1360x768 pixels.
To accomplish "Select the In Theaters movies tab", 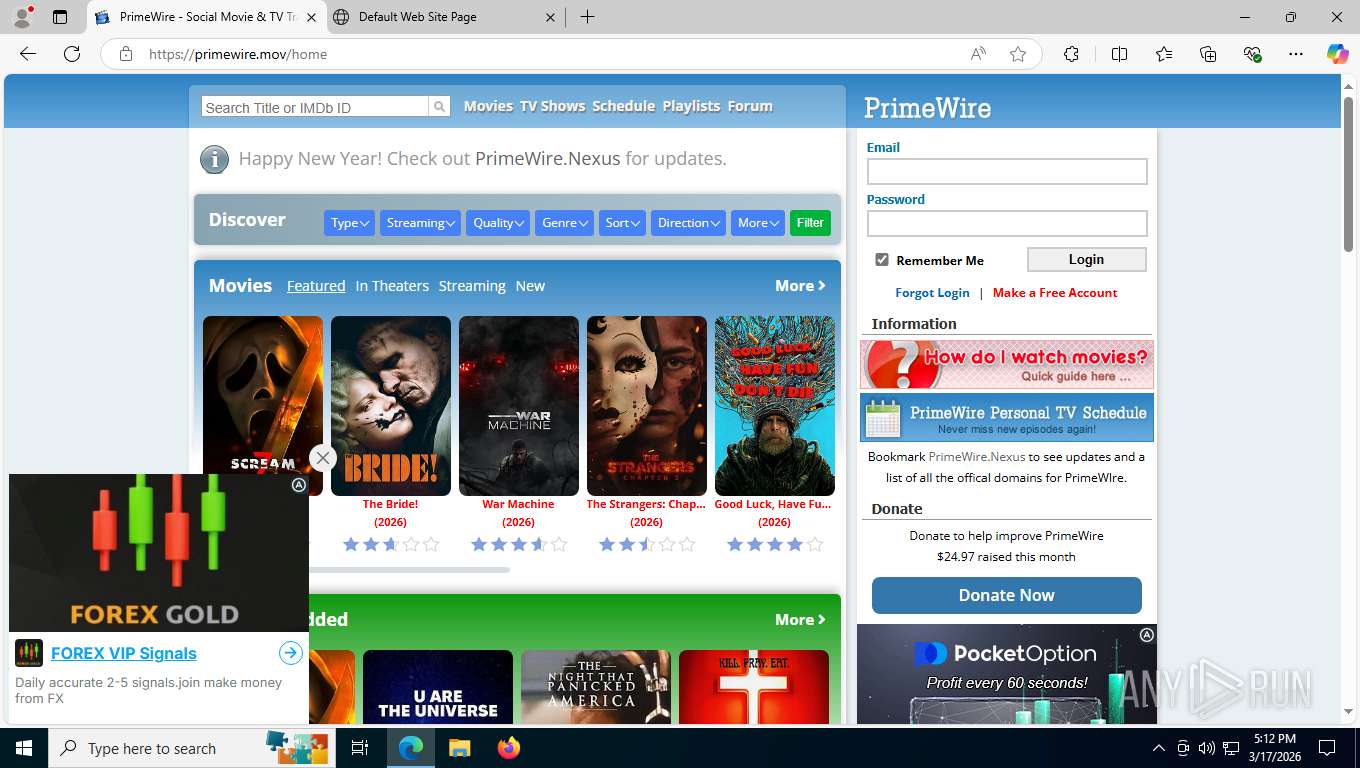I will coord(392,286).
